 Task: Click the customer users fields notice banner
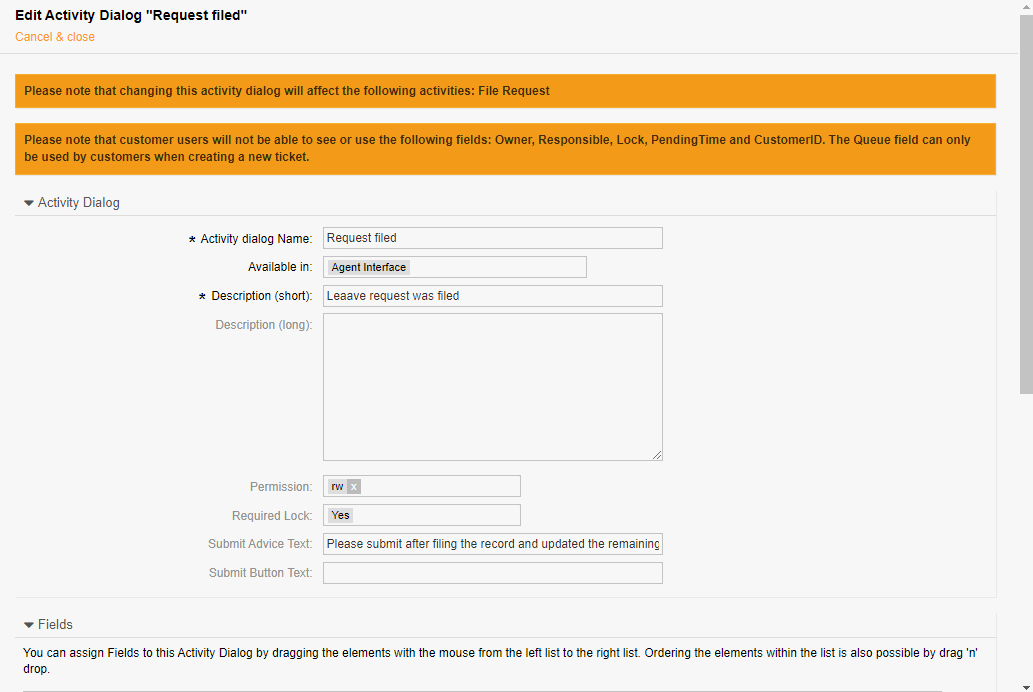505,149
